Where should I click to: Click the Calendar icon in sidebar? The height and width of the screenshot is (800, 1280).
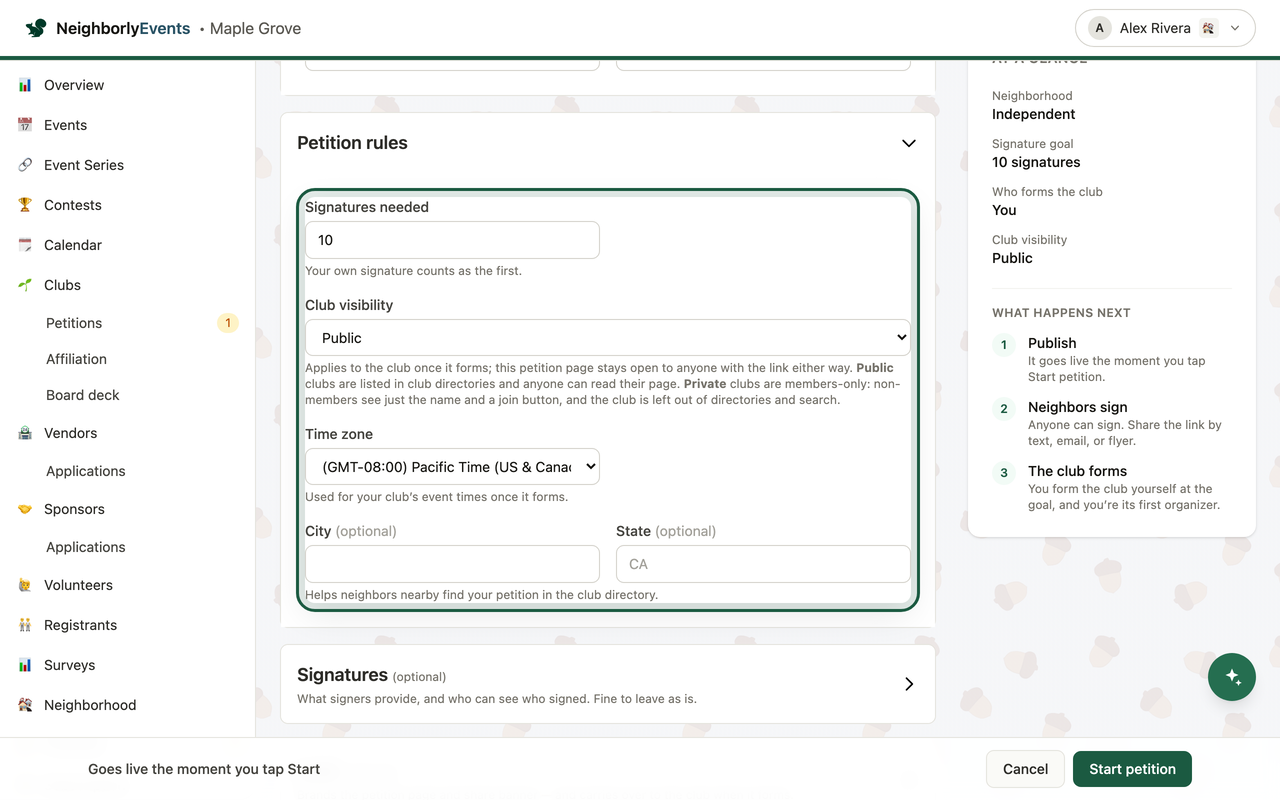point(25,245)
